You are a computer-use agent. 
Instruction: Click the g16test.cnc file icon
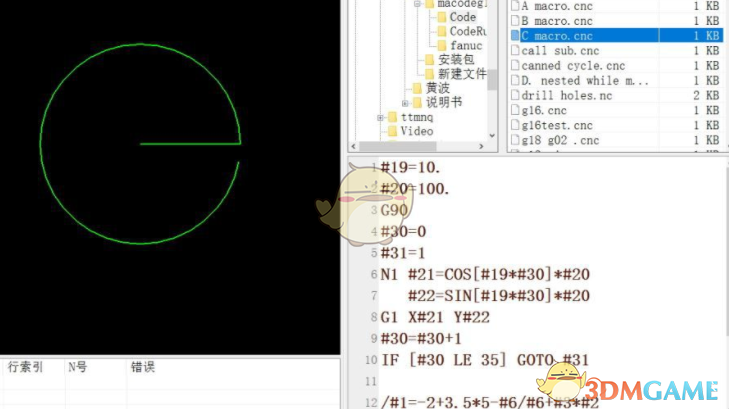point(515,125)
